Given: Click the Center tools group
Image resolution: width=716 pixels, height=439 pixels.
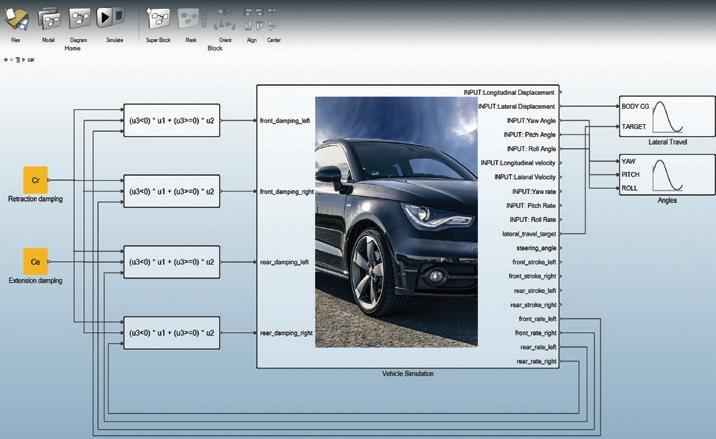Looking at the screenshot, I should pos(273,20).
